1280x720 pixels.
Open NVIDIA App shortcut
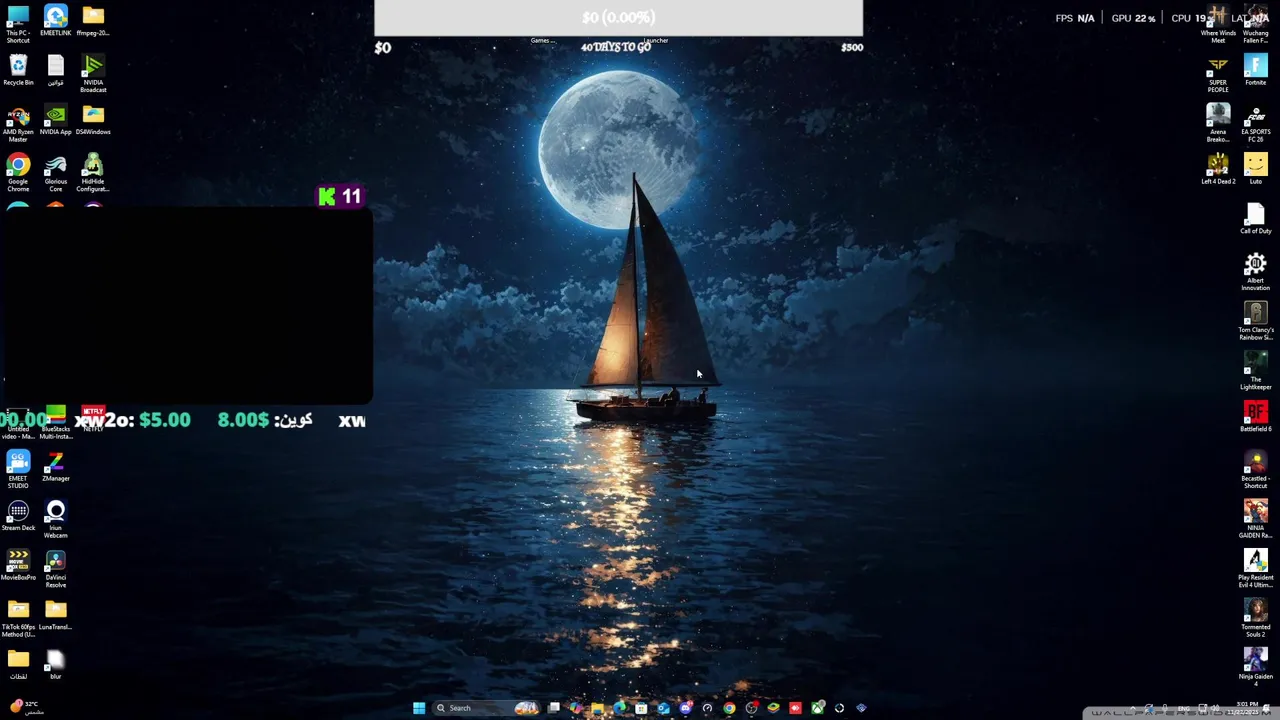point(55,120)
